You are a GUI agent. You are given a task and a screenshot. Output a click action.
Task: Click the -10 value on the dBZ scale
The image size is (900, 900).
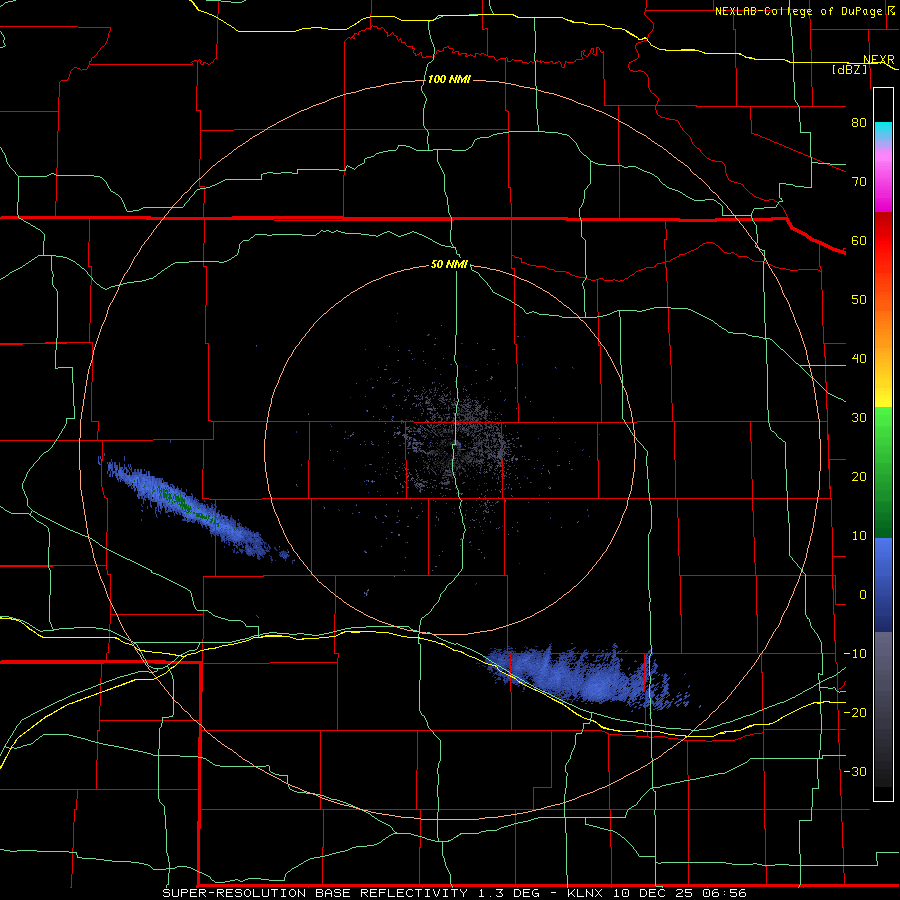855,654
